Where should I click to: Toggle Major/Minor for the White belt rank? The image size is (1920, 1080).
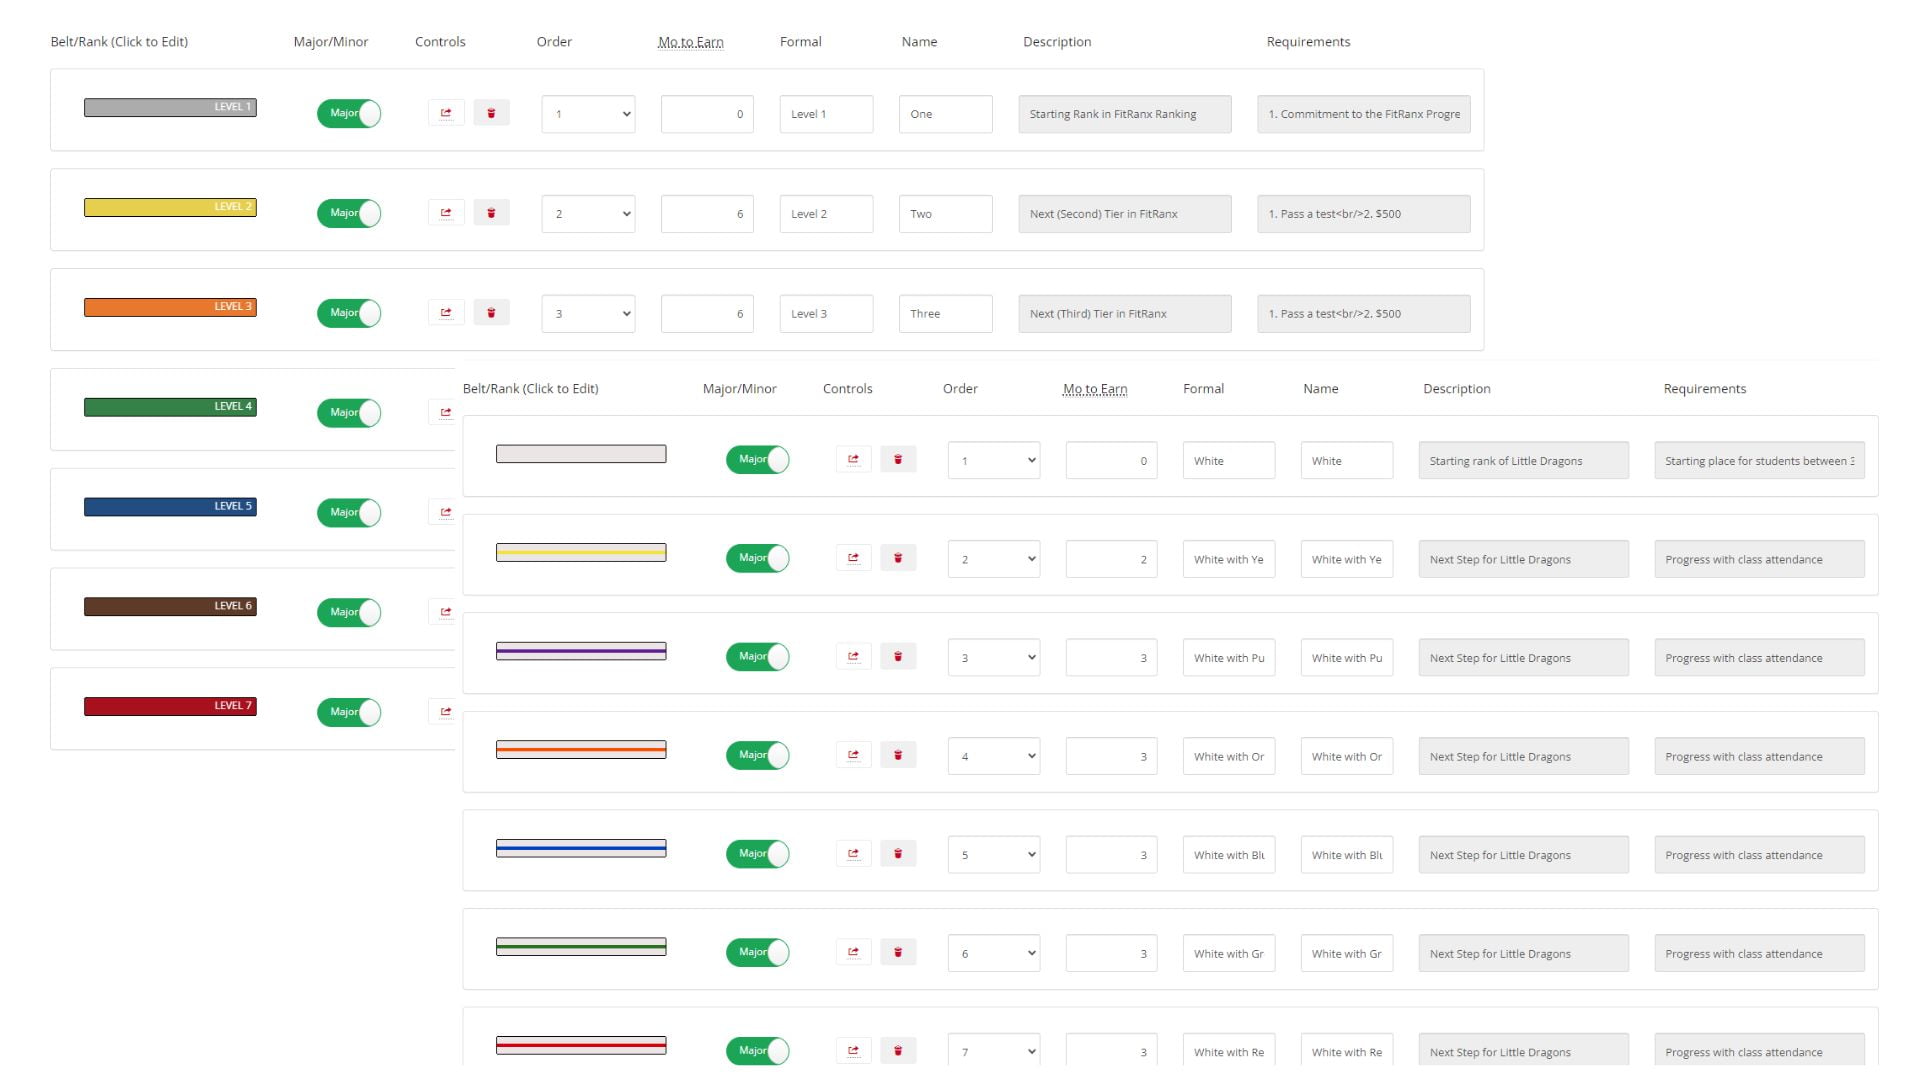click(x=757, y=459)
